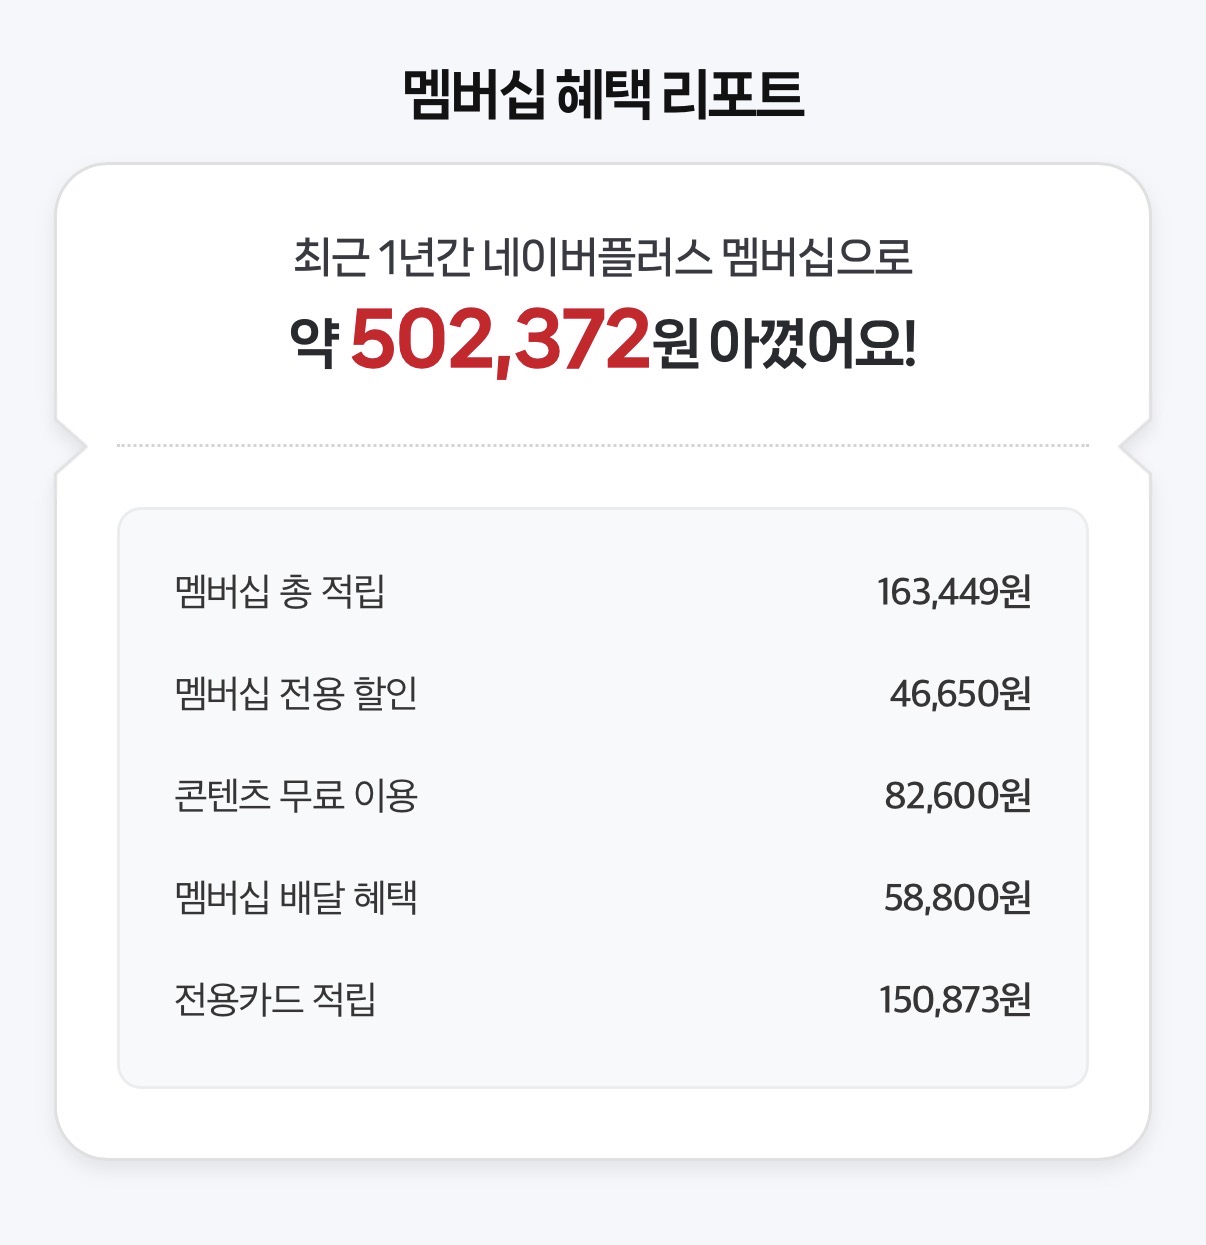Select the 58,800원 amount
This screenshot has height=1245, width=1206.
click(x=957, y=897)
